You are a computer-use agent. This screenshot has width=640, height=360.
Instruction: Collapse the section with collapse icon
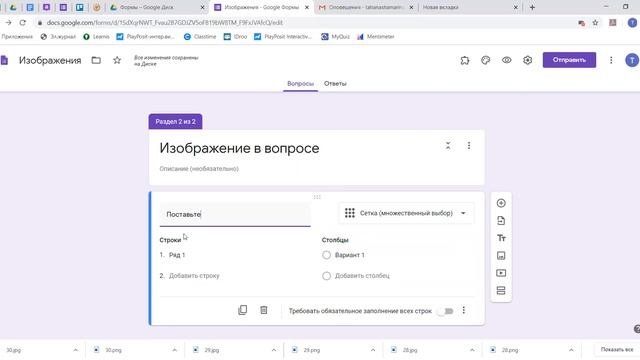448,145
